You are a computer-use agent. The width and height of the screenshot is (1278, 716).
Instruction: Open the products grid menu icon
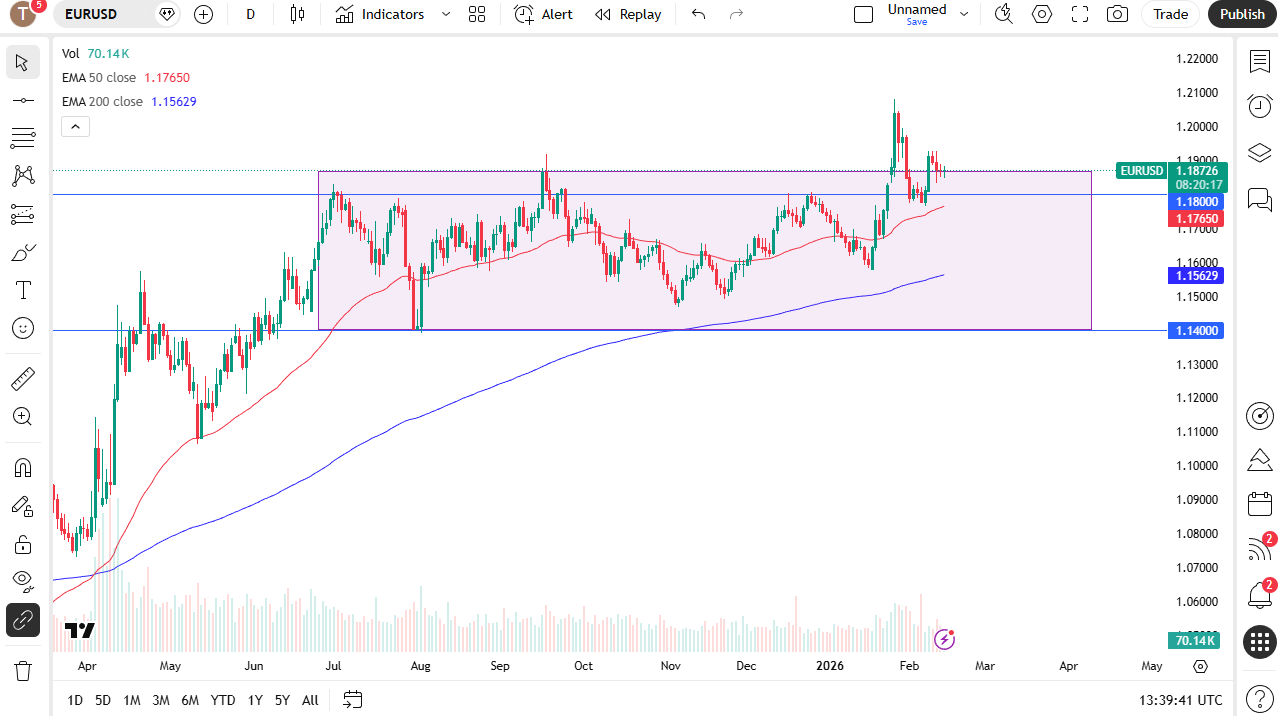(x=1259, y=642)
